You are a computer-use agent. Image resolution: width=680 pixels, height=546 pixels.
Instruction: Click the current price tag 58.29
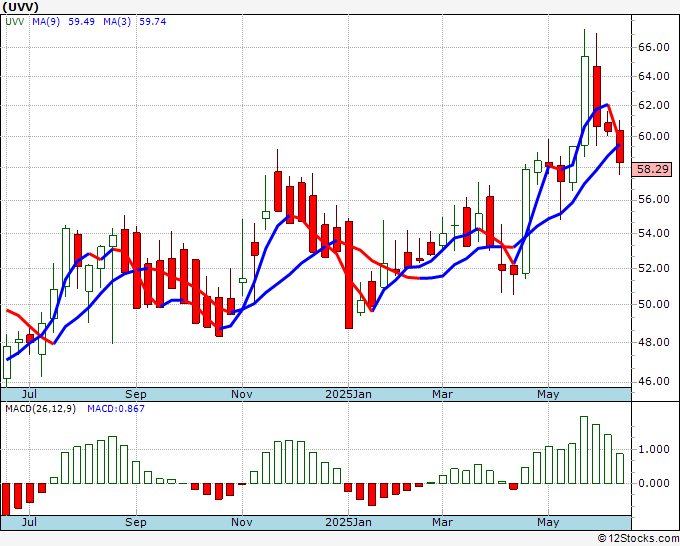[x=653, y=169]
